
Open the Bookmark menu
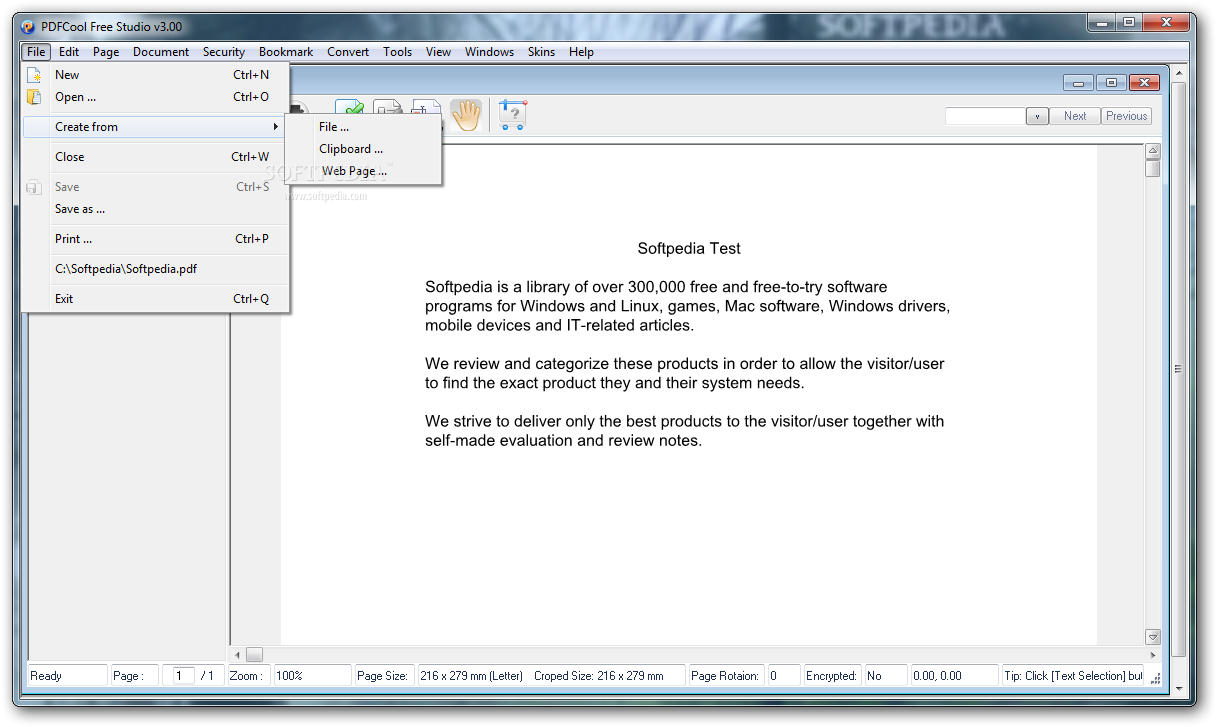286,52
